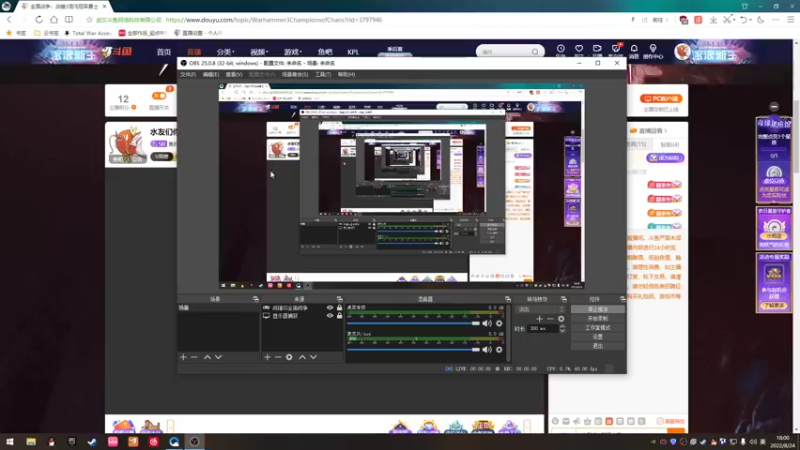This screenshot has width=800, height=450.
Task: Open source properties gear in Sources panel
Action: point(289,357)
